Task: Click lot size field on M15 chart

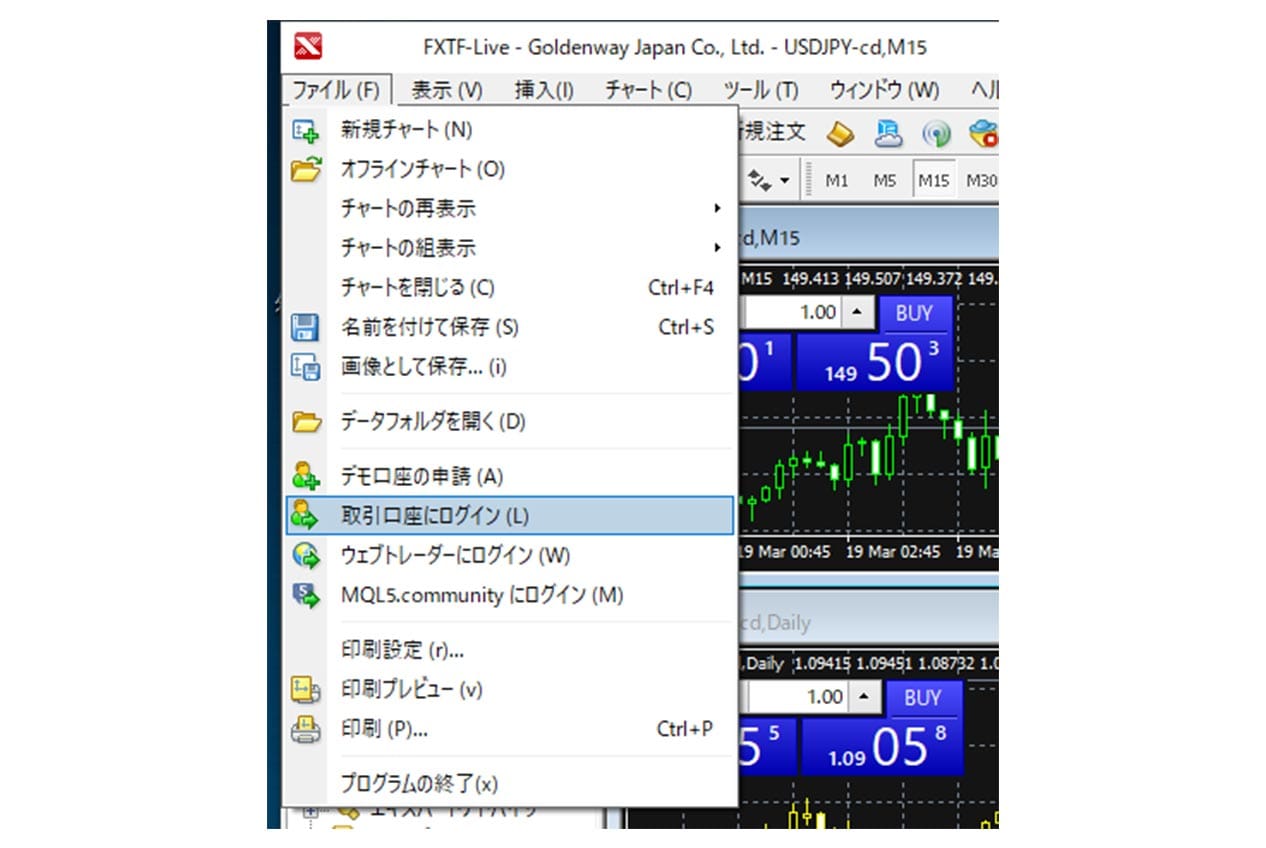Action: [792, 313]
